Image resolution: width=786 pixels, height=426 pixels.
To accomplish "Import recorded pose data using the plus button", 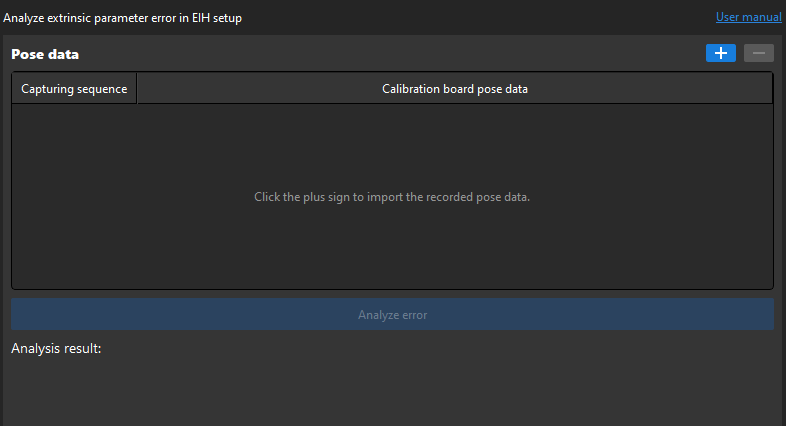I will [720, 54].
